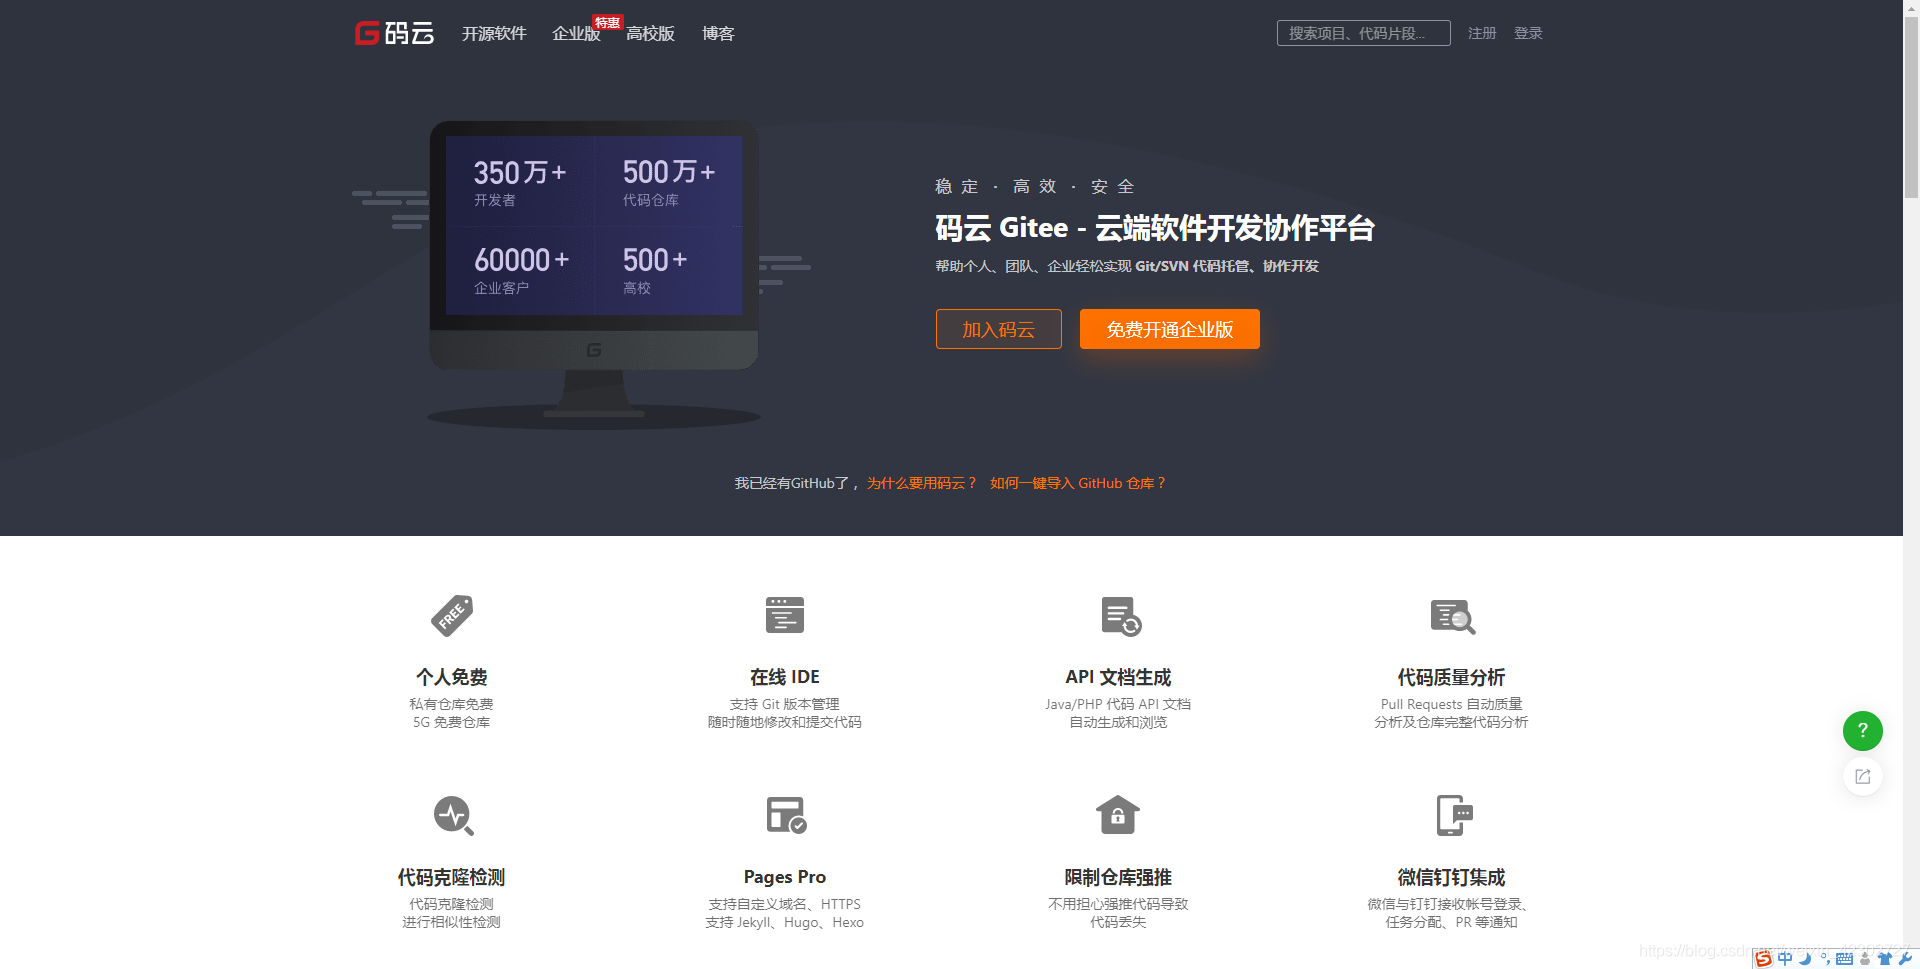Image resolution: width=1920 pixels, height=969 pixels.
Task: Click the 500万+ 代码仓库 statistic
Action: point(669,182)
